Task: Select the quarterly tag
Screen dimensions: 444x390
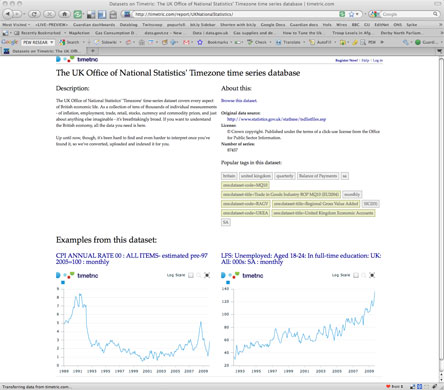Action: pos(285,176)
